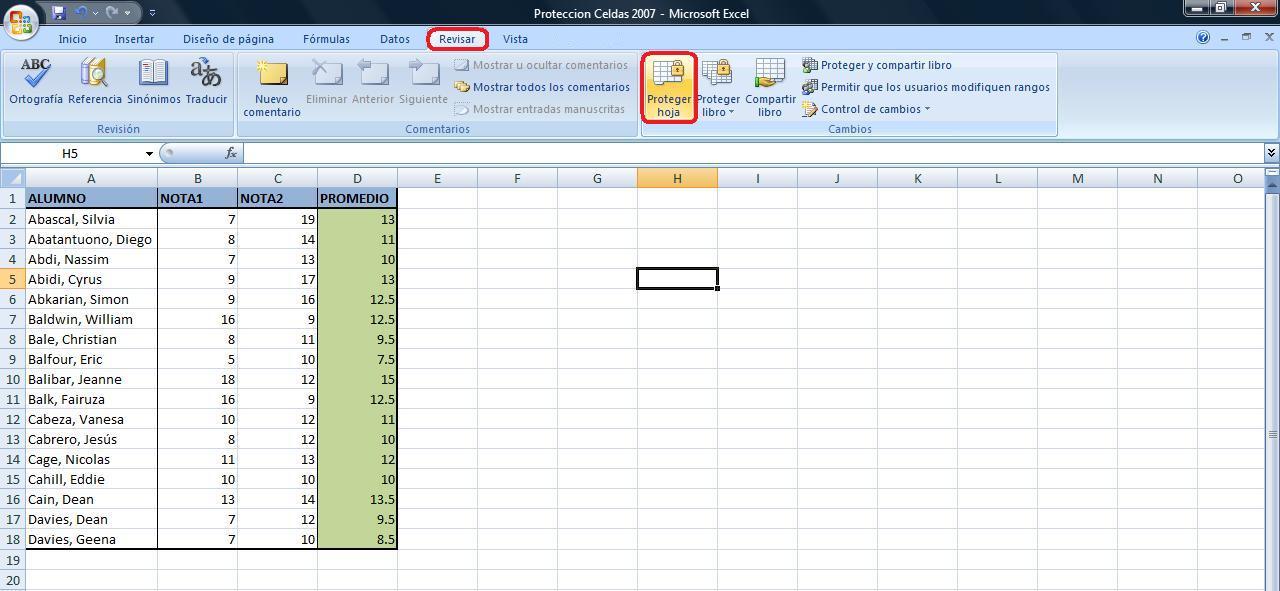Switch to the Vista tab
1280x591 pixels.
[x=515, y=39]
